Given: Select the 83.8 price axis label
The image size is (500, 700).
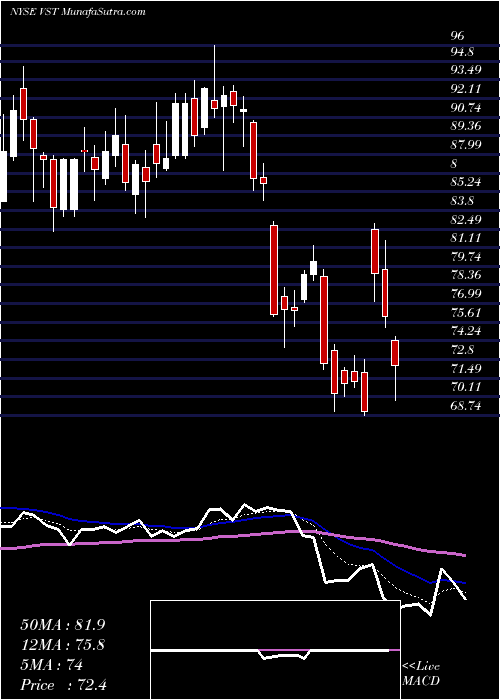Looking at the screenshot, I should tap(463, 201).
